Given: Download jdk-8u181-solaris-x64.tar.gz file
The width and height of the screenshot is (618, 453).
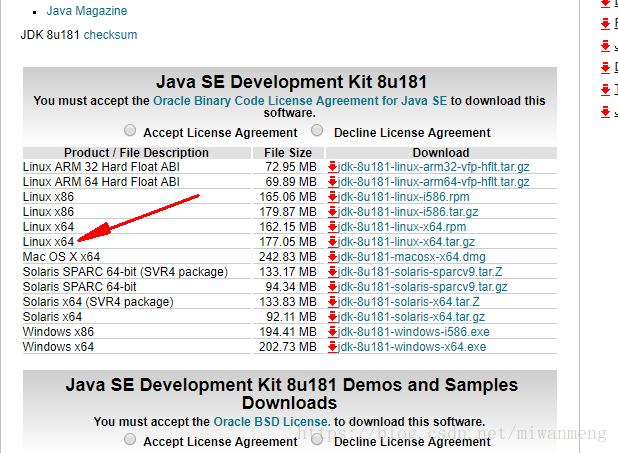Looking at the screenshot, I should pyautogui.click(x=411, y=317).
